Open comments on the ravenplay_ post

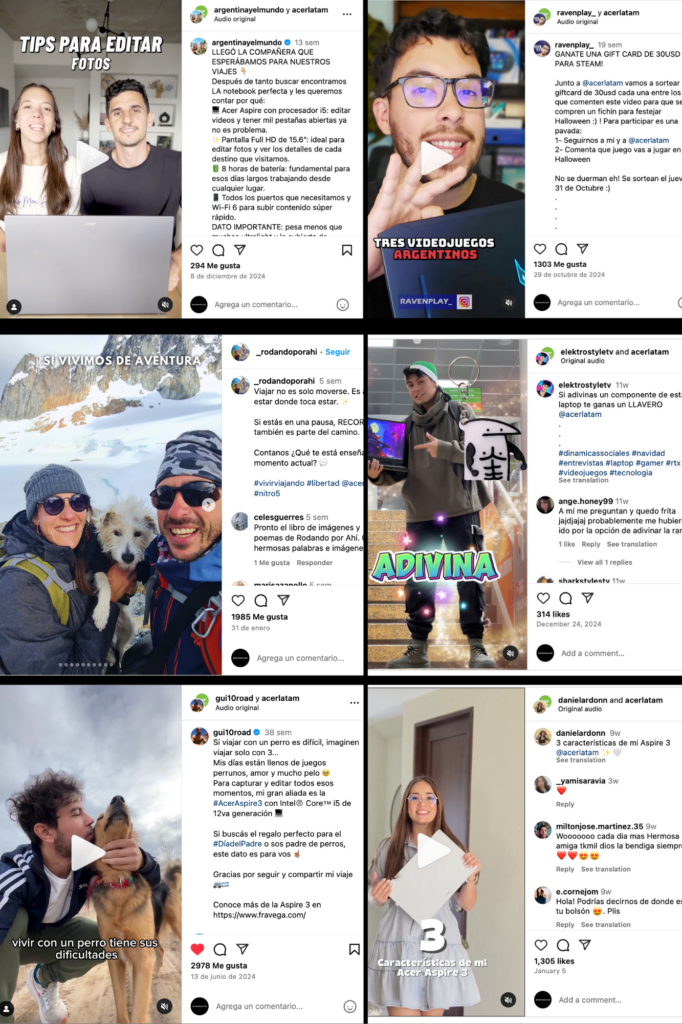[561, 249]
